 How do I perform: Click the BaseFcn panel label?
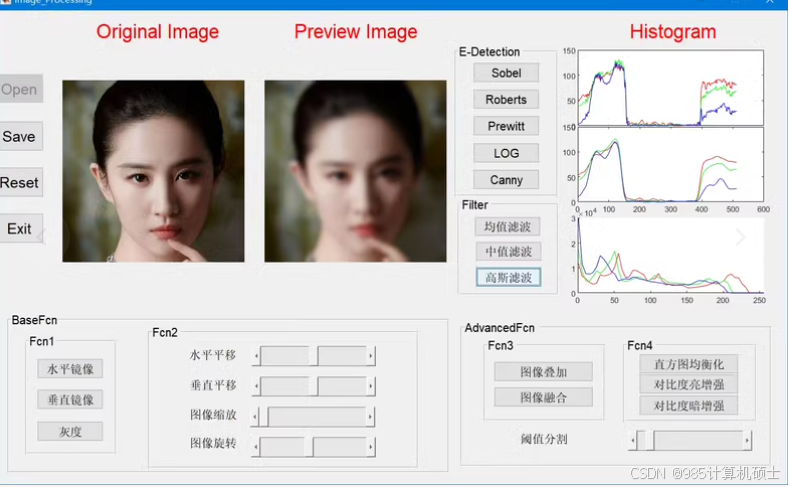(x=34, y=320)
